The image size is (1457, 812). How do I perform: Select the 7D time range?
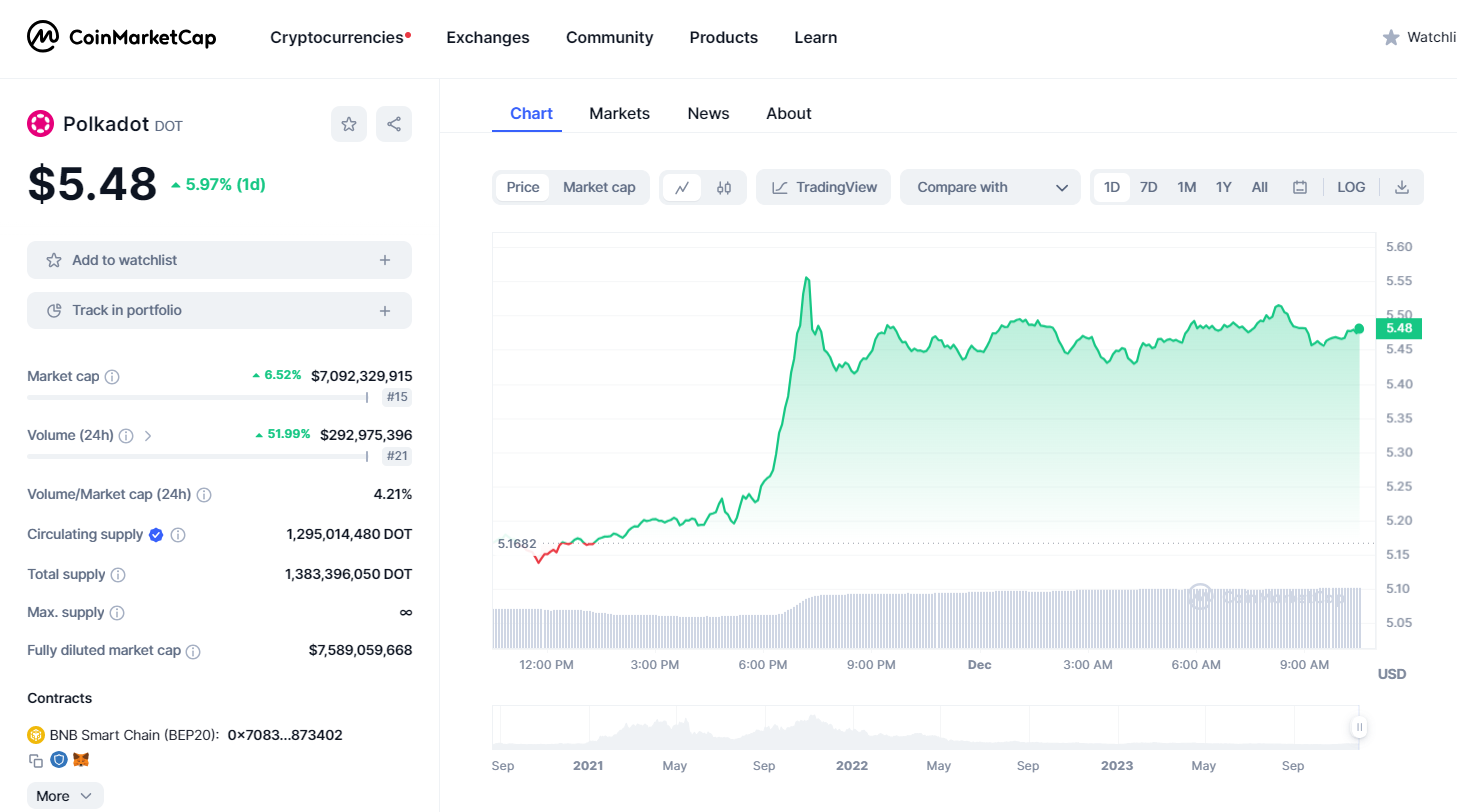point(1149,187)
